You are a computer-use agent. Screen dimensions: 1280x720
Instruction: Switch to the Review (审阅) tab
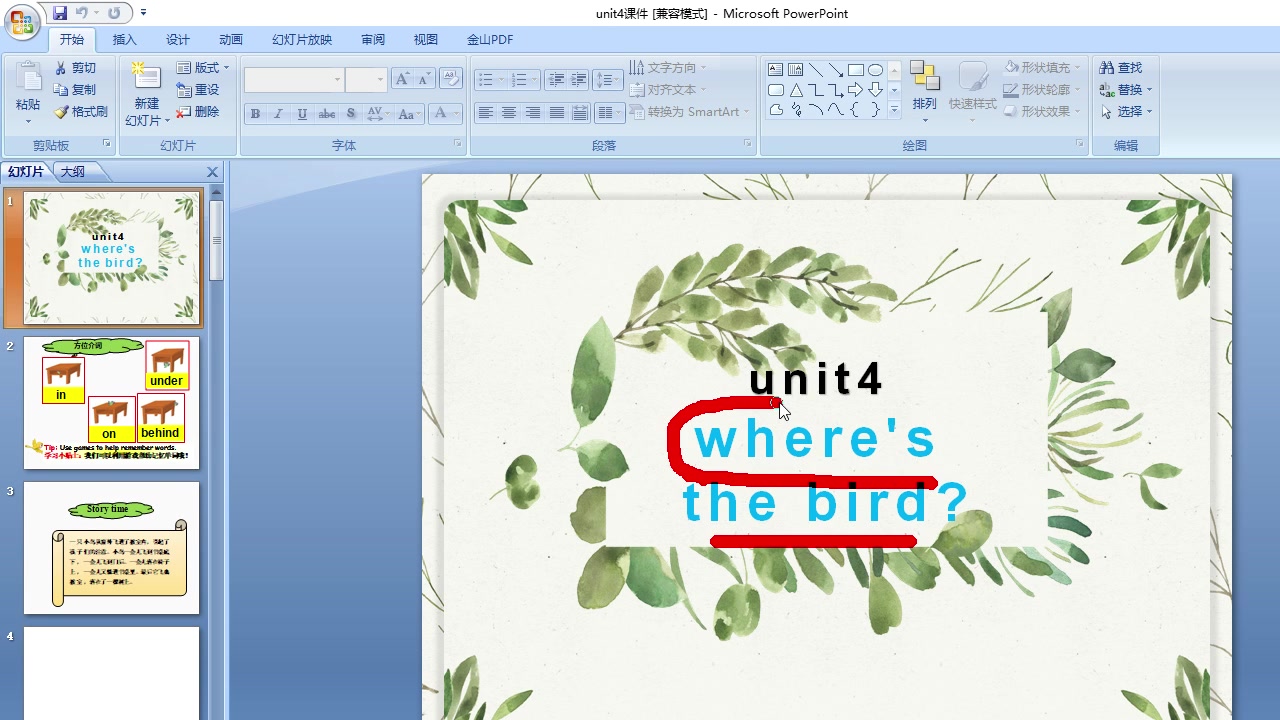pos(373,40)
